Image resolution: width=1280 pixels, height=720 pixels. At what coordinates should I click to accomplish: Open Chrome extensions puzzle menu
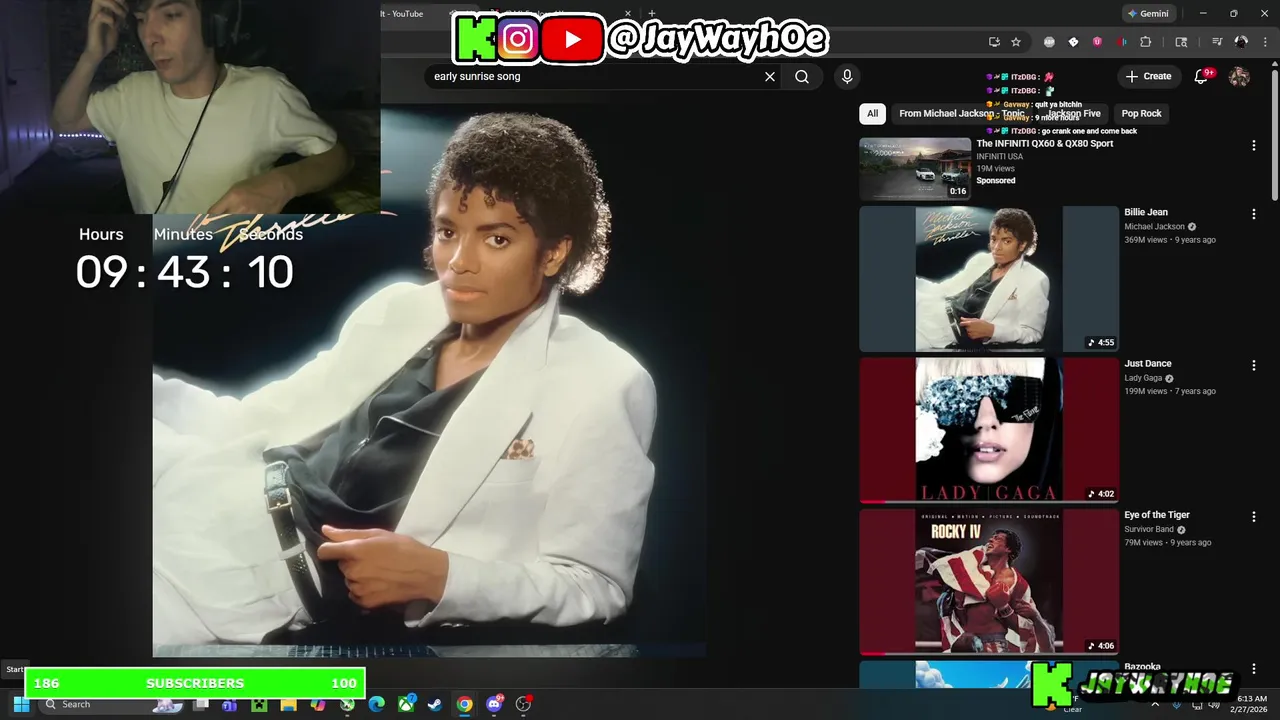(1146, 42)
